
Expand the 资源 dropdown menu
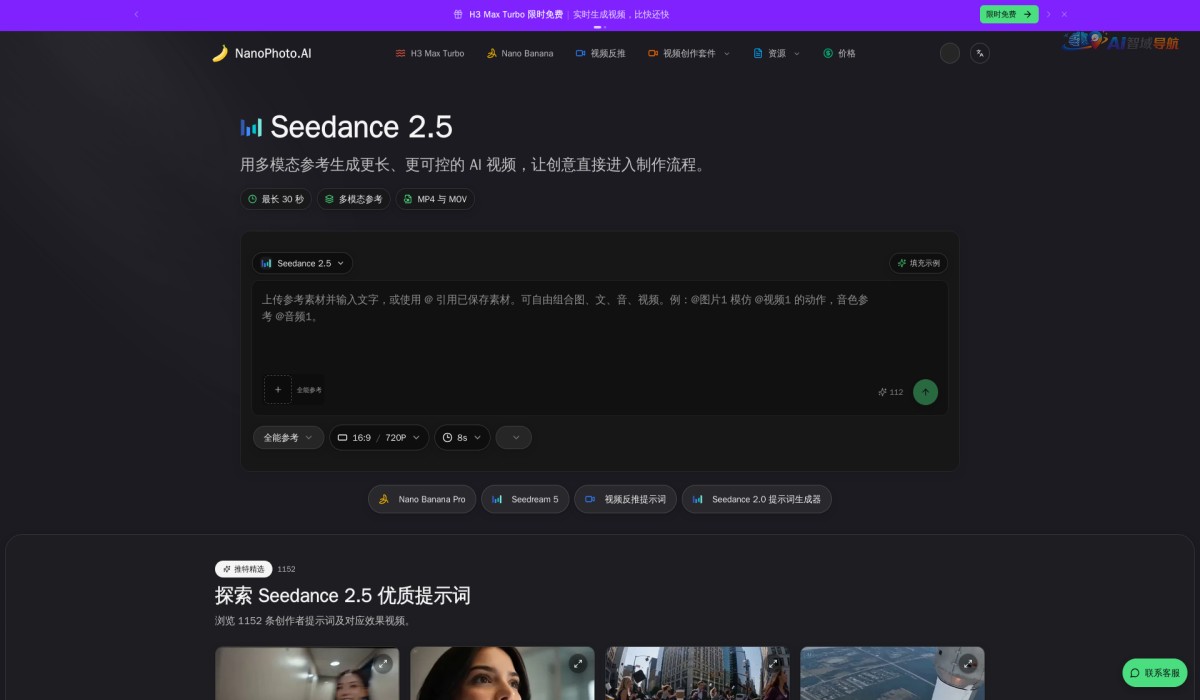point(777,53)
